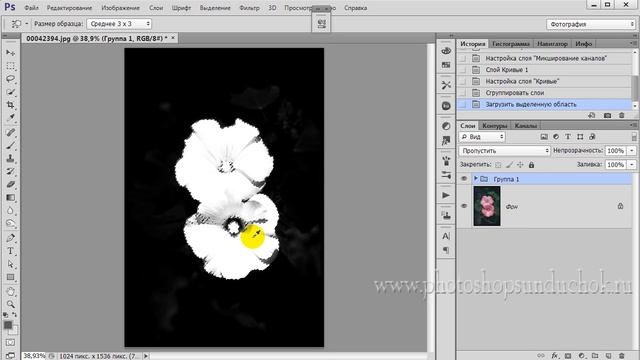
Task: Create a new group folder icon
Action: [595, 356]
